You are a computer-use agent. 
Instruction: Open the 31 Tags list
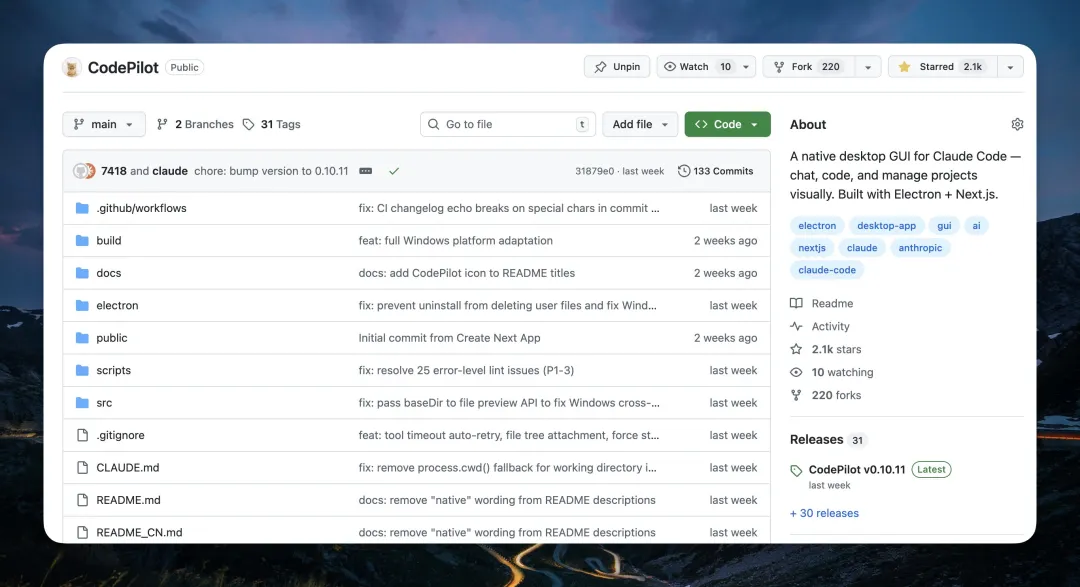coord(271,124)
